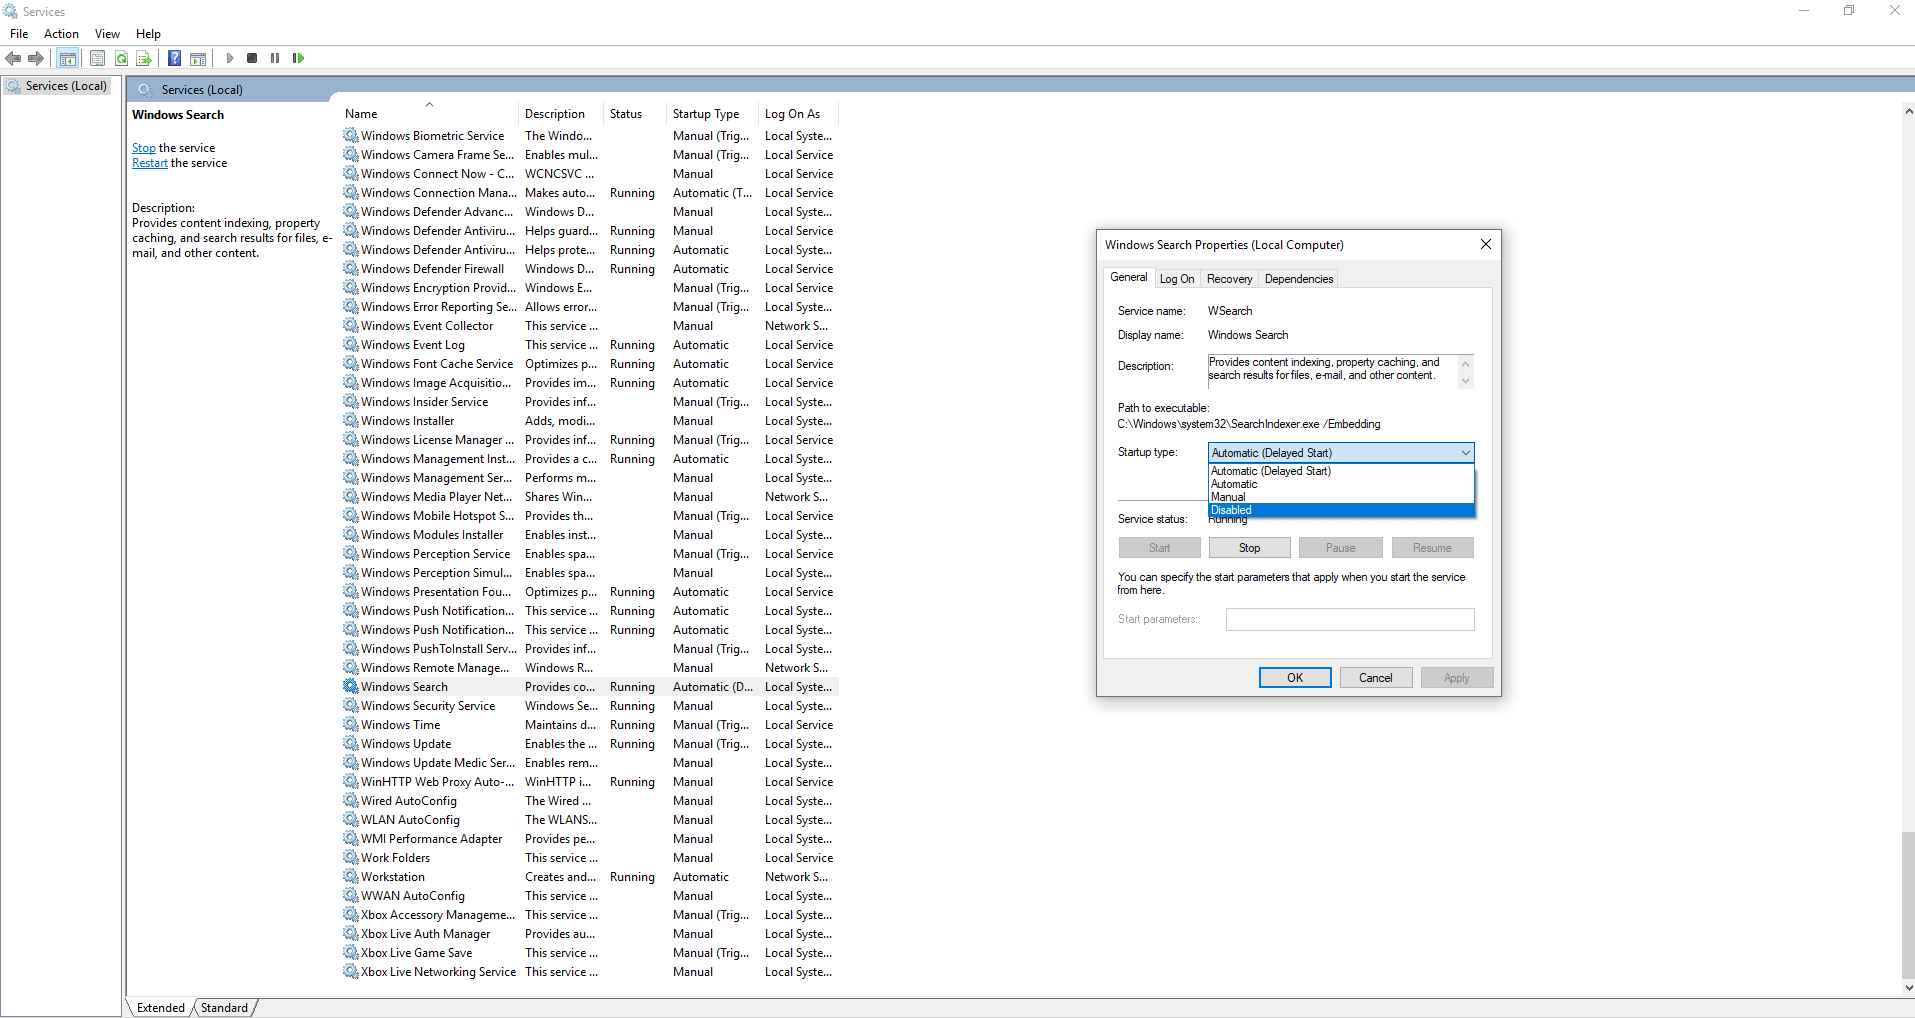Click OK in properties dialog
The height and width of the screenshot is (1018, 1915).
(1295, 678)
